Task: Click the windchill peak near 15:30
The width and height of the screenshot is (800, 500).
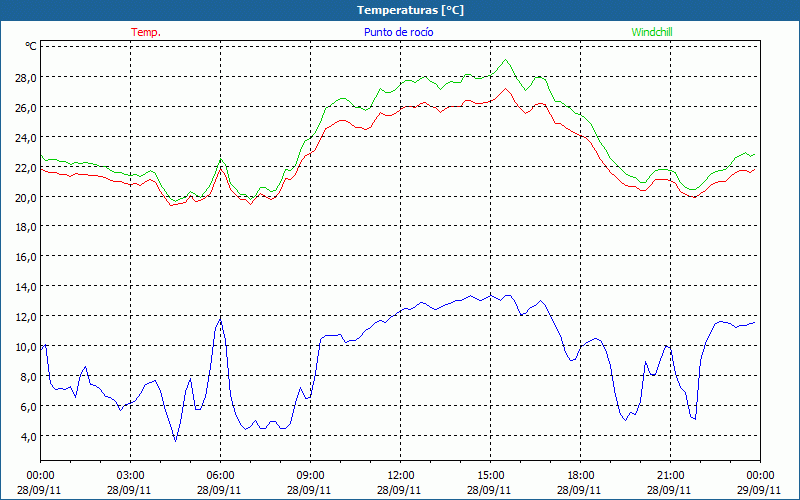Action: click(x=506, y=60)
